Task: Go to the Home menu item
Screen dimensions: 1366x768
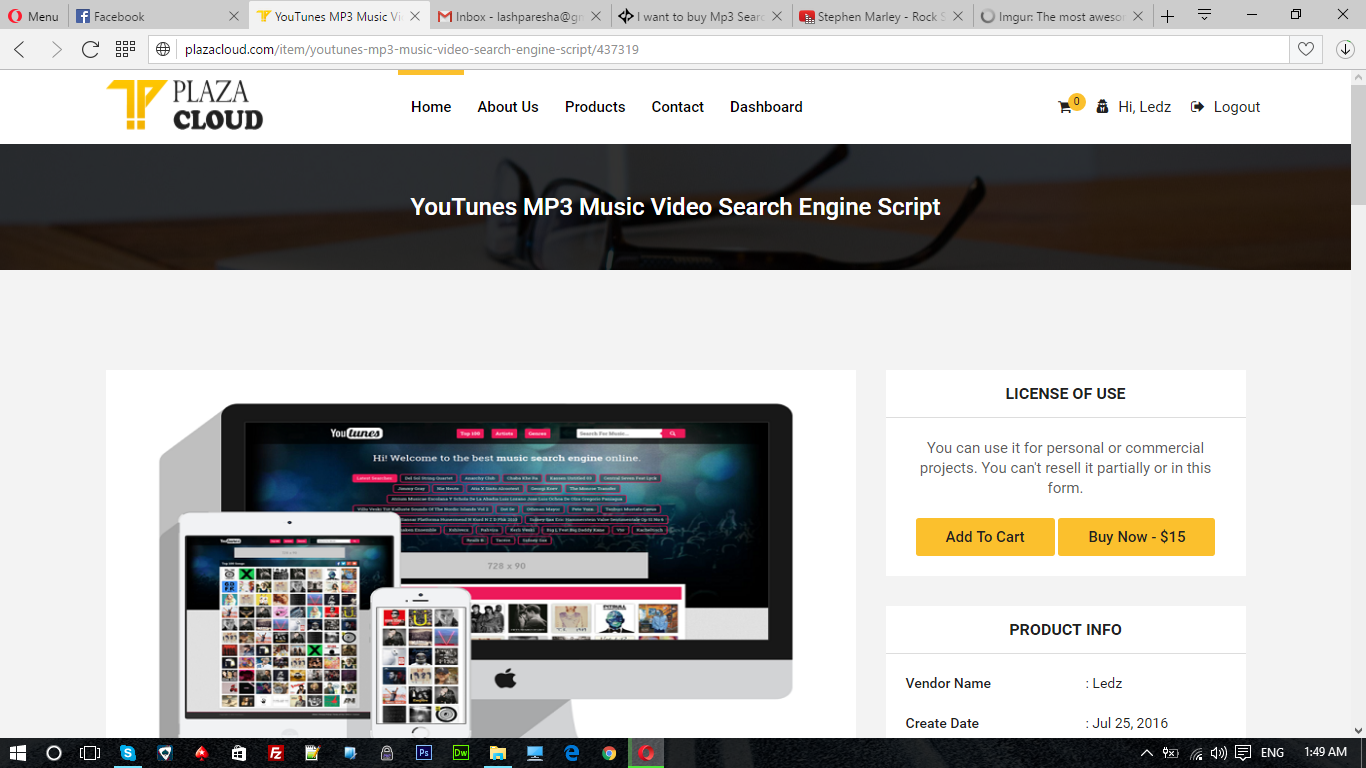Action: (431, 107)
